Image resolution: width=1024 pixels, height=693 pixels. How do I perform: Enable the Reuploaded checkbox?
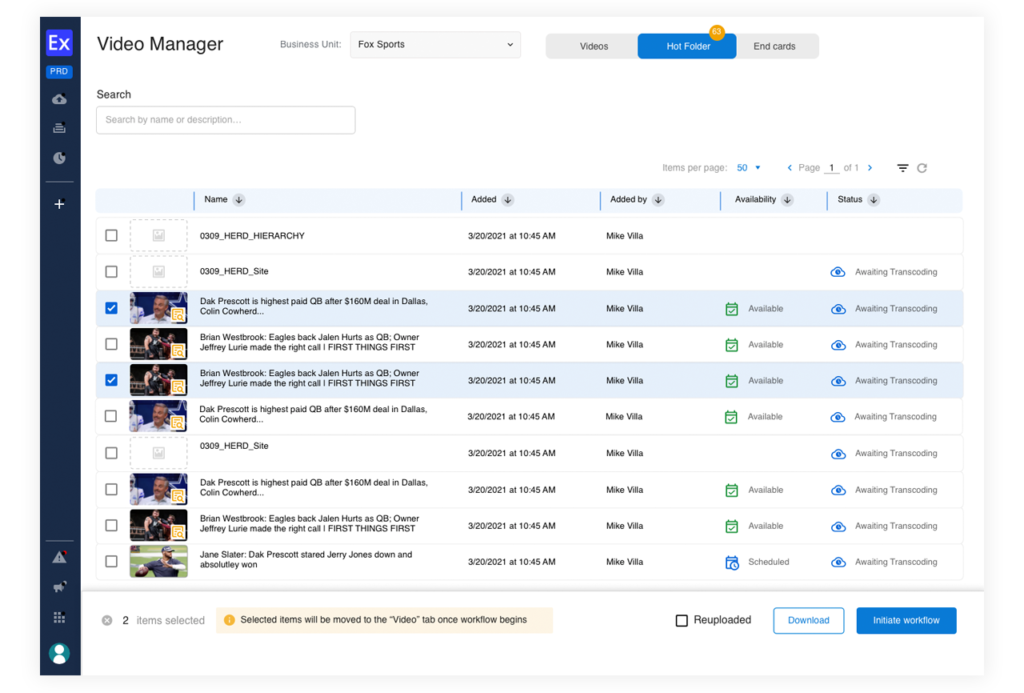pos(682,621)
